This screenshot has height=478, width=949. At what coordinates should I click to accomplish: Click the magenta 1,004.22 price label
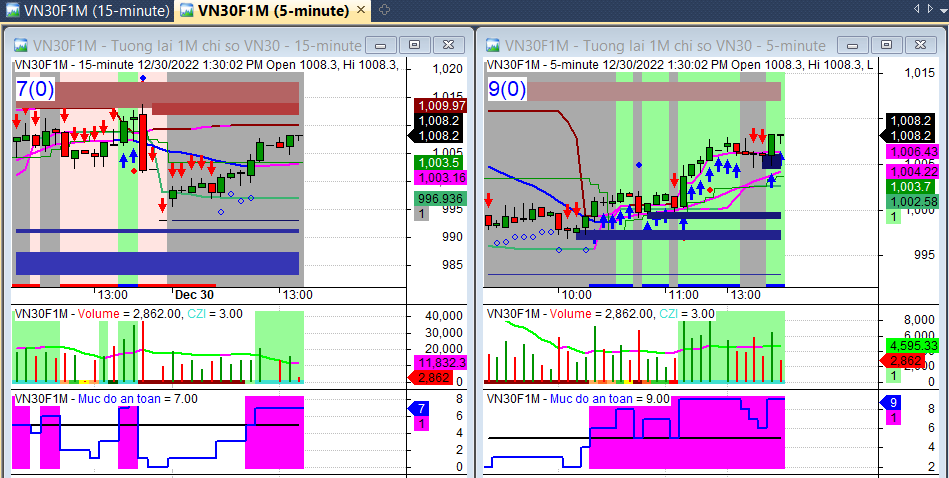[x=912, y=172]
